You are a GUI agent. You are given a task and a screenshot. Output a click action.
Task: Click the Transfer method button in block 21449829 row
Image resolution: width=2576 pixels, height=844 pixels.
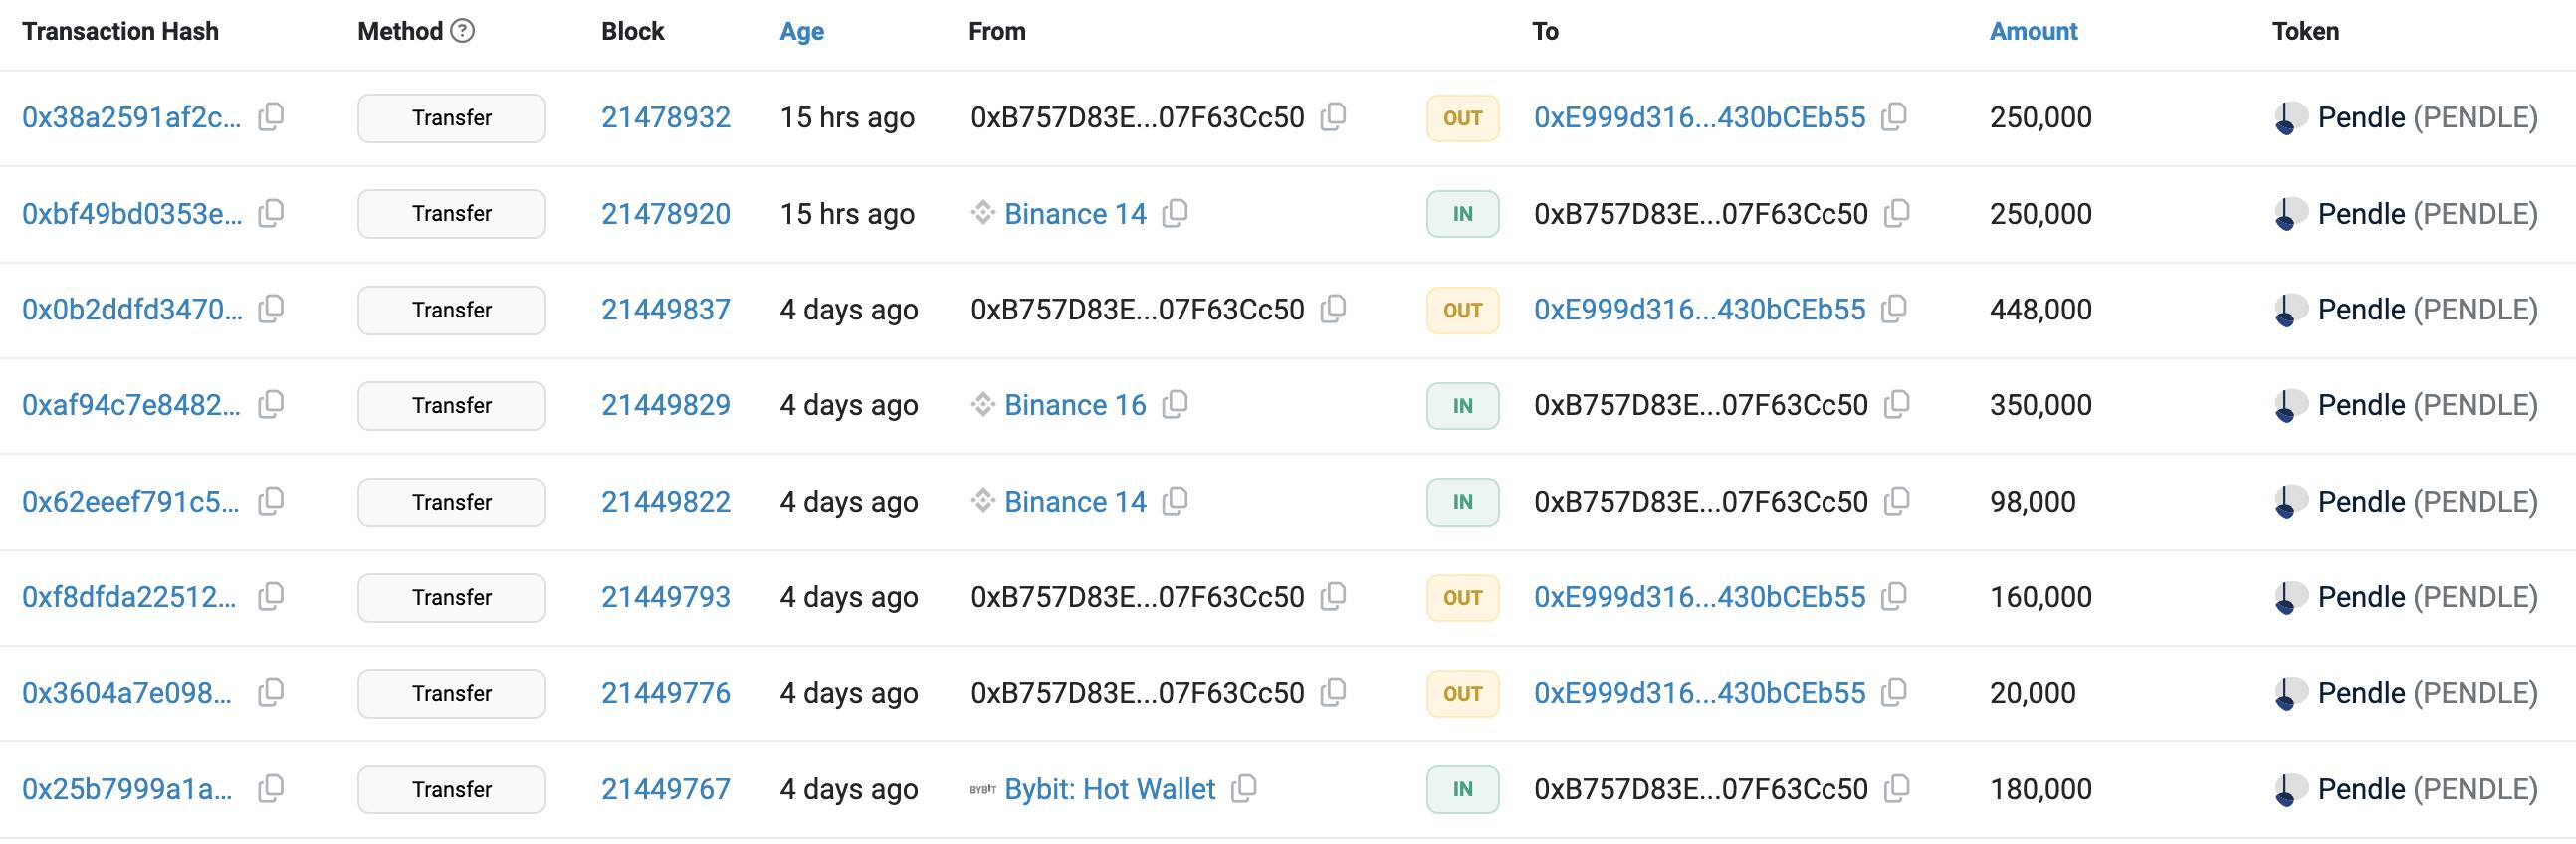(x=452, y=405)
